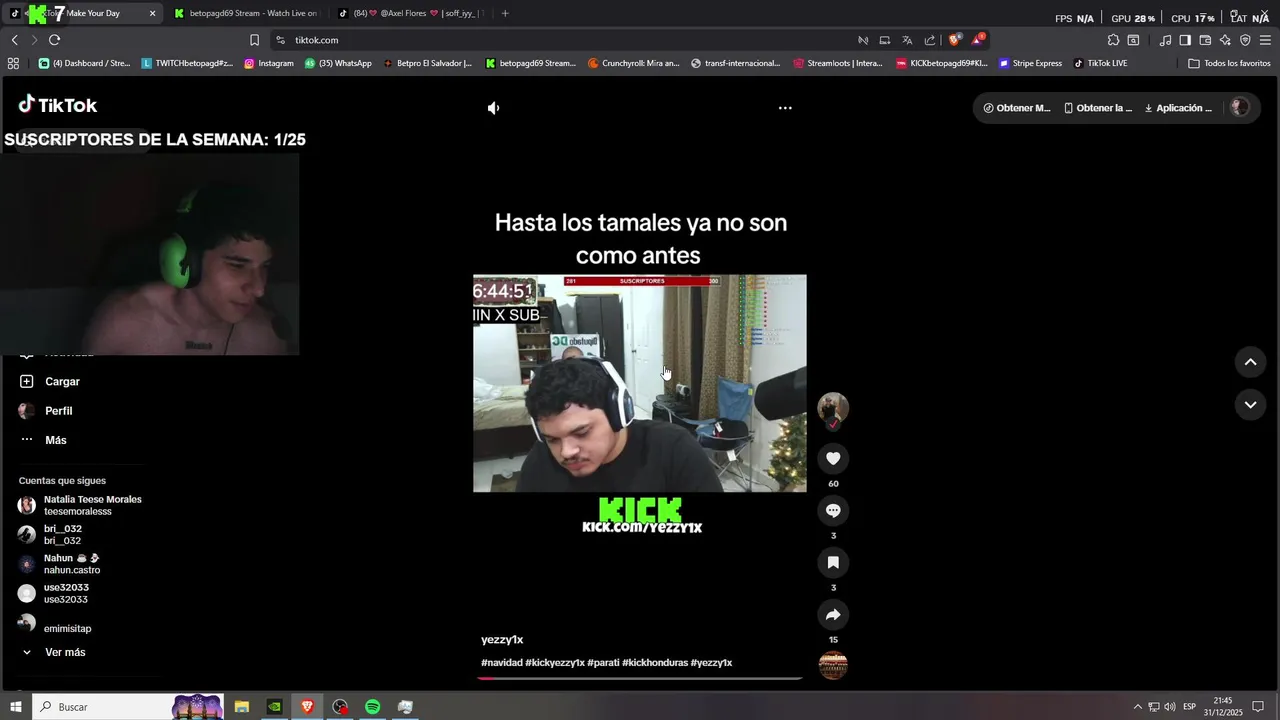
Task: Open extensions puzzle icon
Action: (1113, 40)
